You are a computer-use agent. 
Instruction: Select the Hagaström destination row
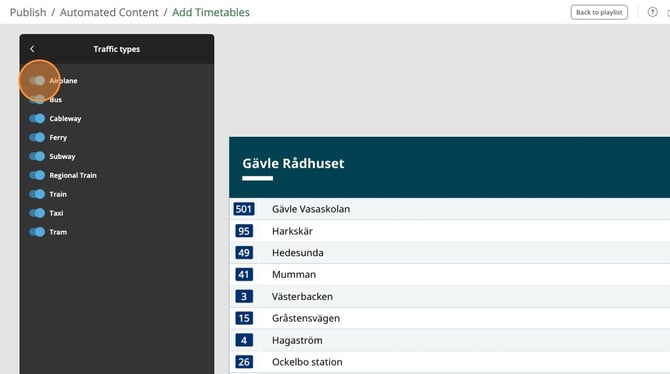point(450,340)
